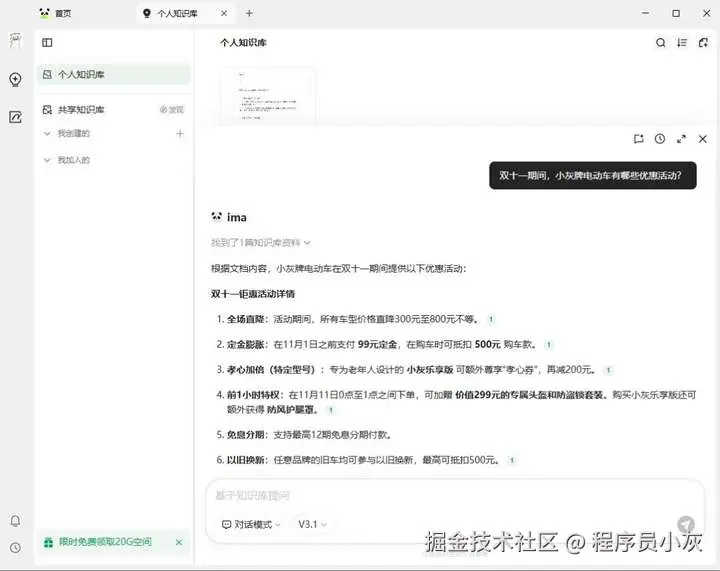Dismiss the 20G空间 promo banner
720x571 pixels.
coord(179,543)
